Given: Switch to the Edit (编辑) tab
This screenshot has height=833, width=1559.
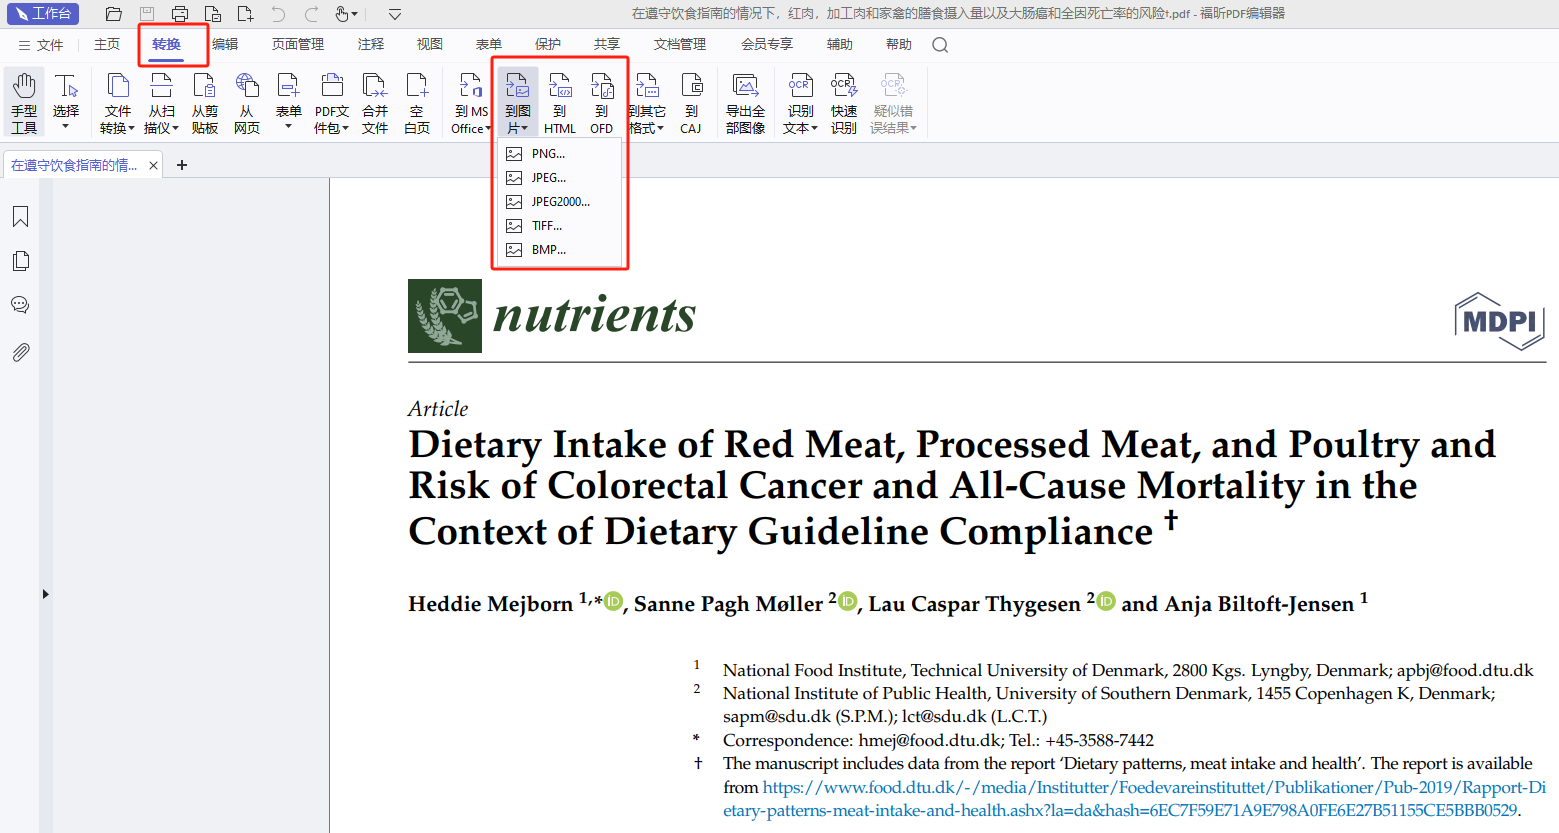Looking at the screenshot, I should (x=225, y=44).
